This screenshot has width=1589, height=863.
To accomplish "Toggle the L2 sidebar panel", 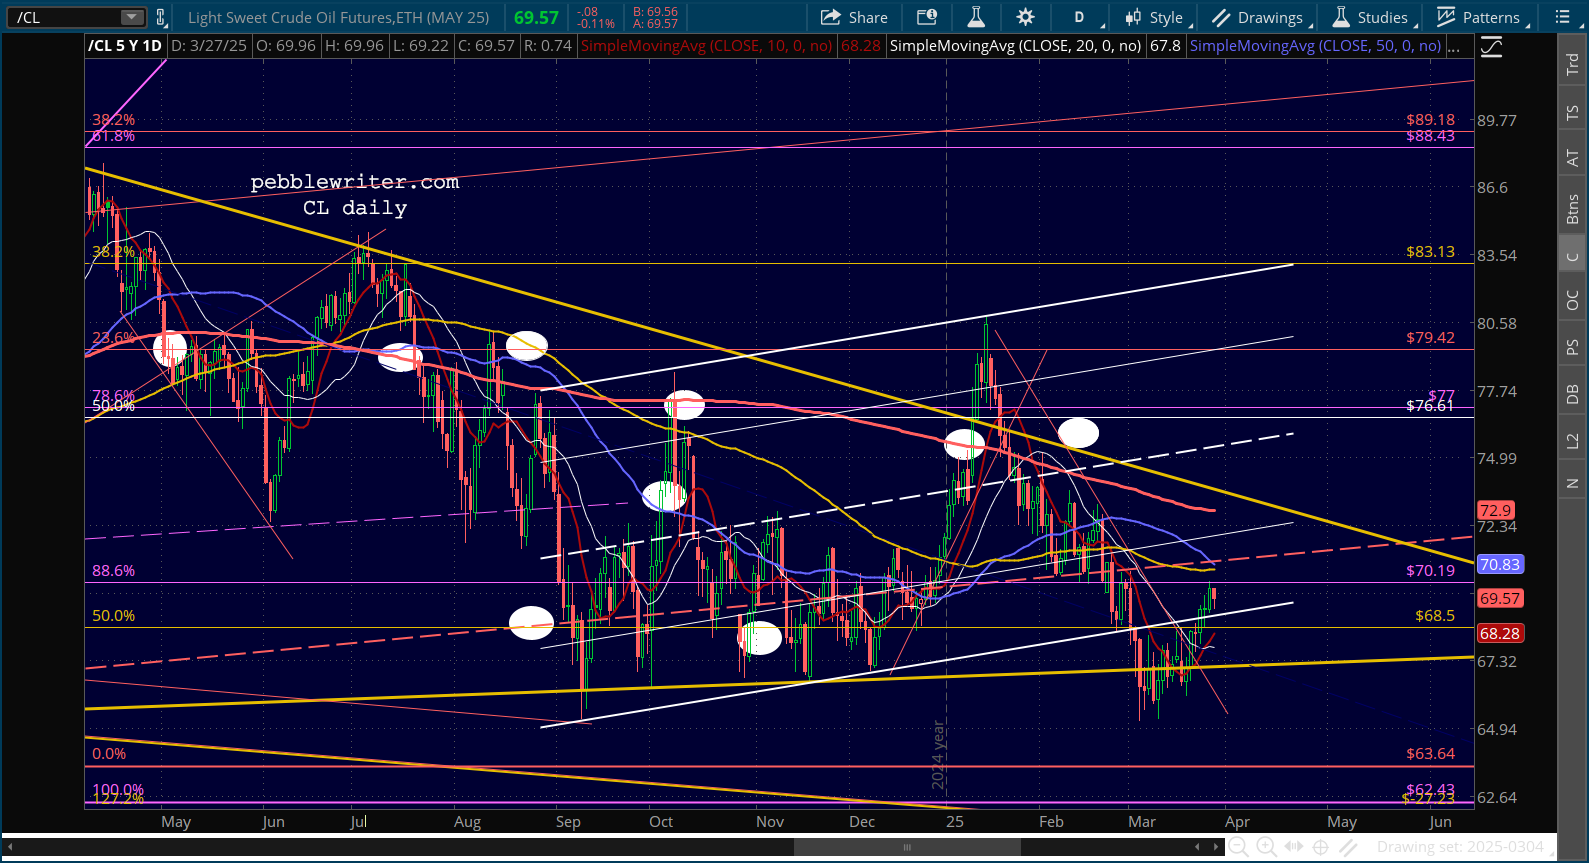I will click(1572, 440).
